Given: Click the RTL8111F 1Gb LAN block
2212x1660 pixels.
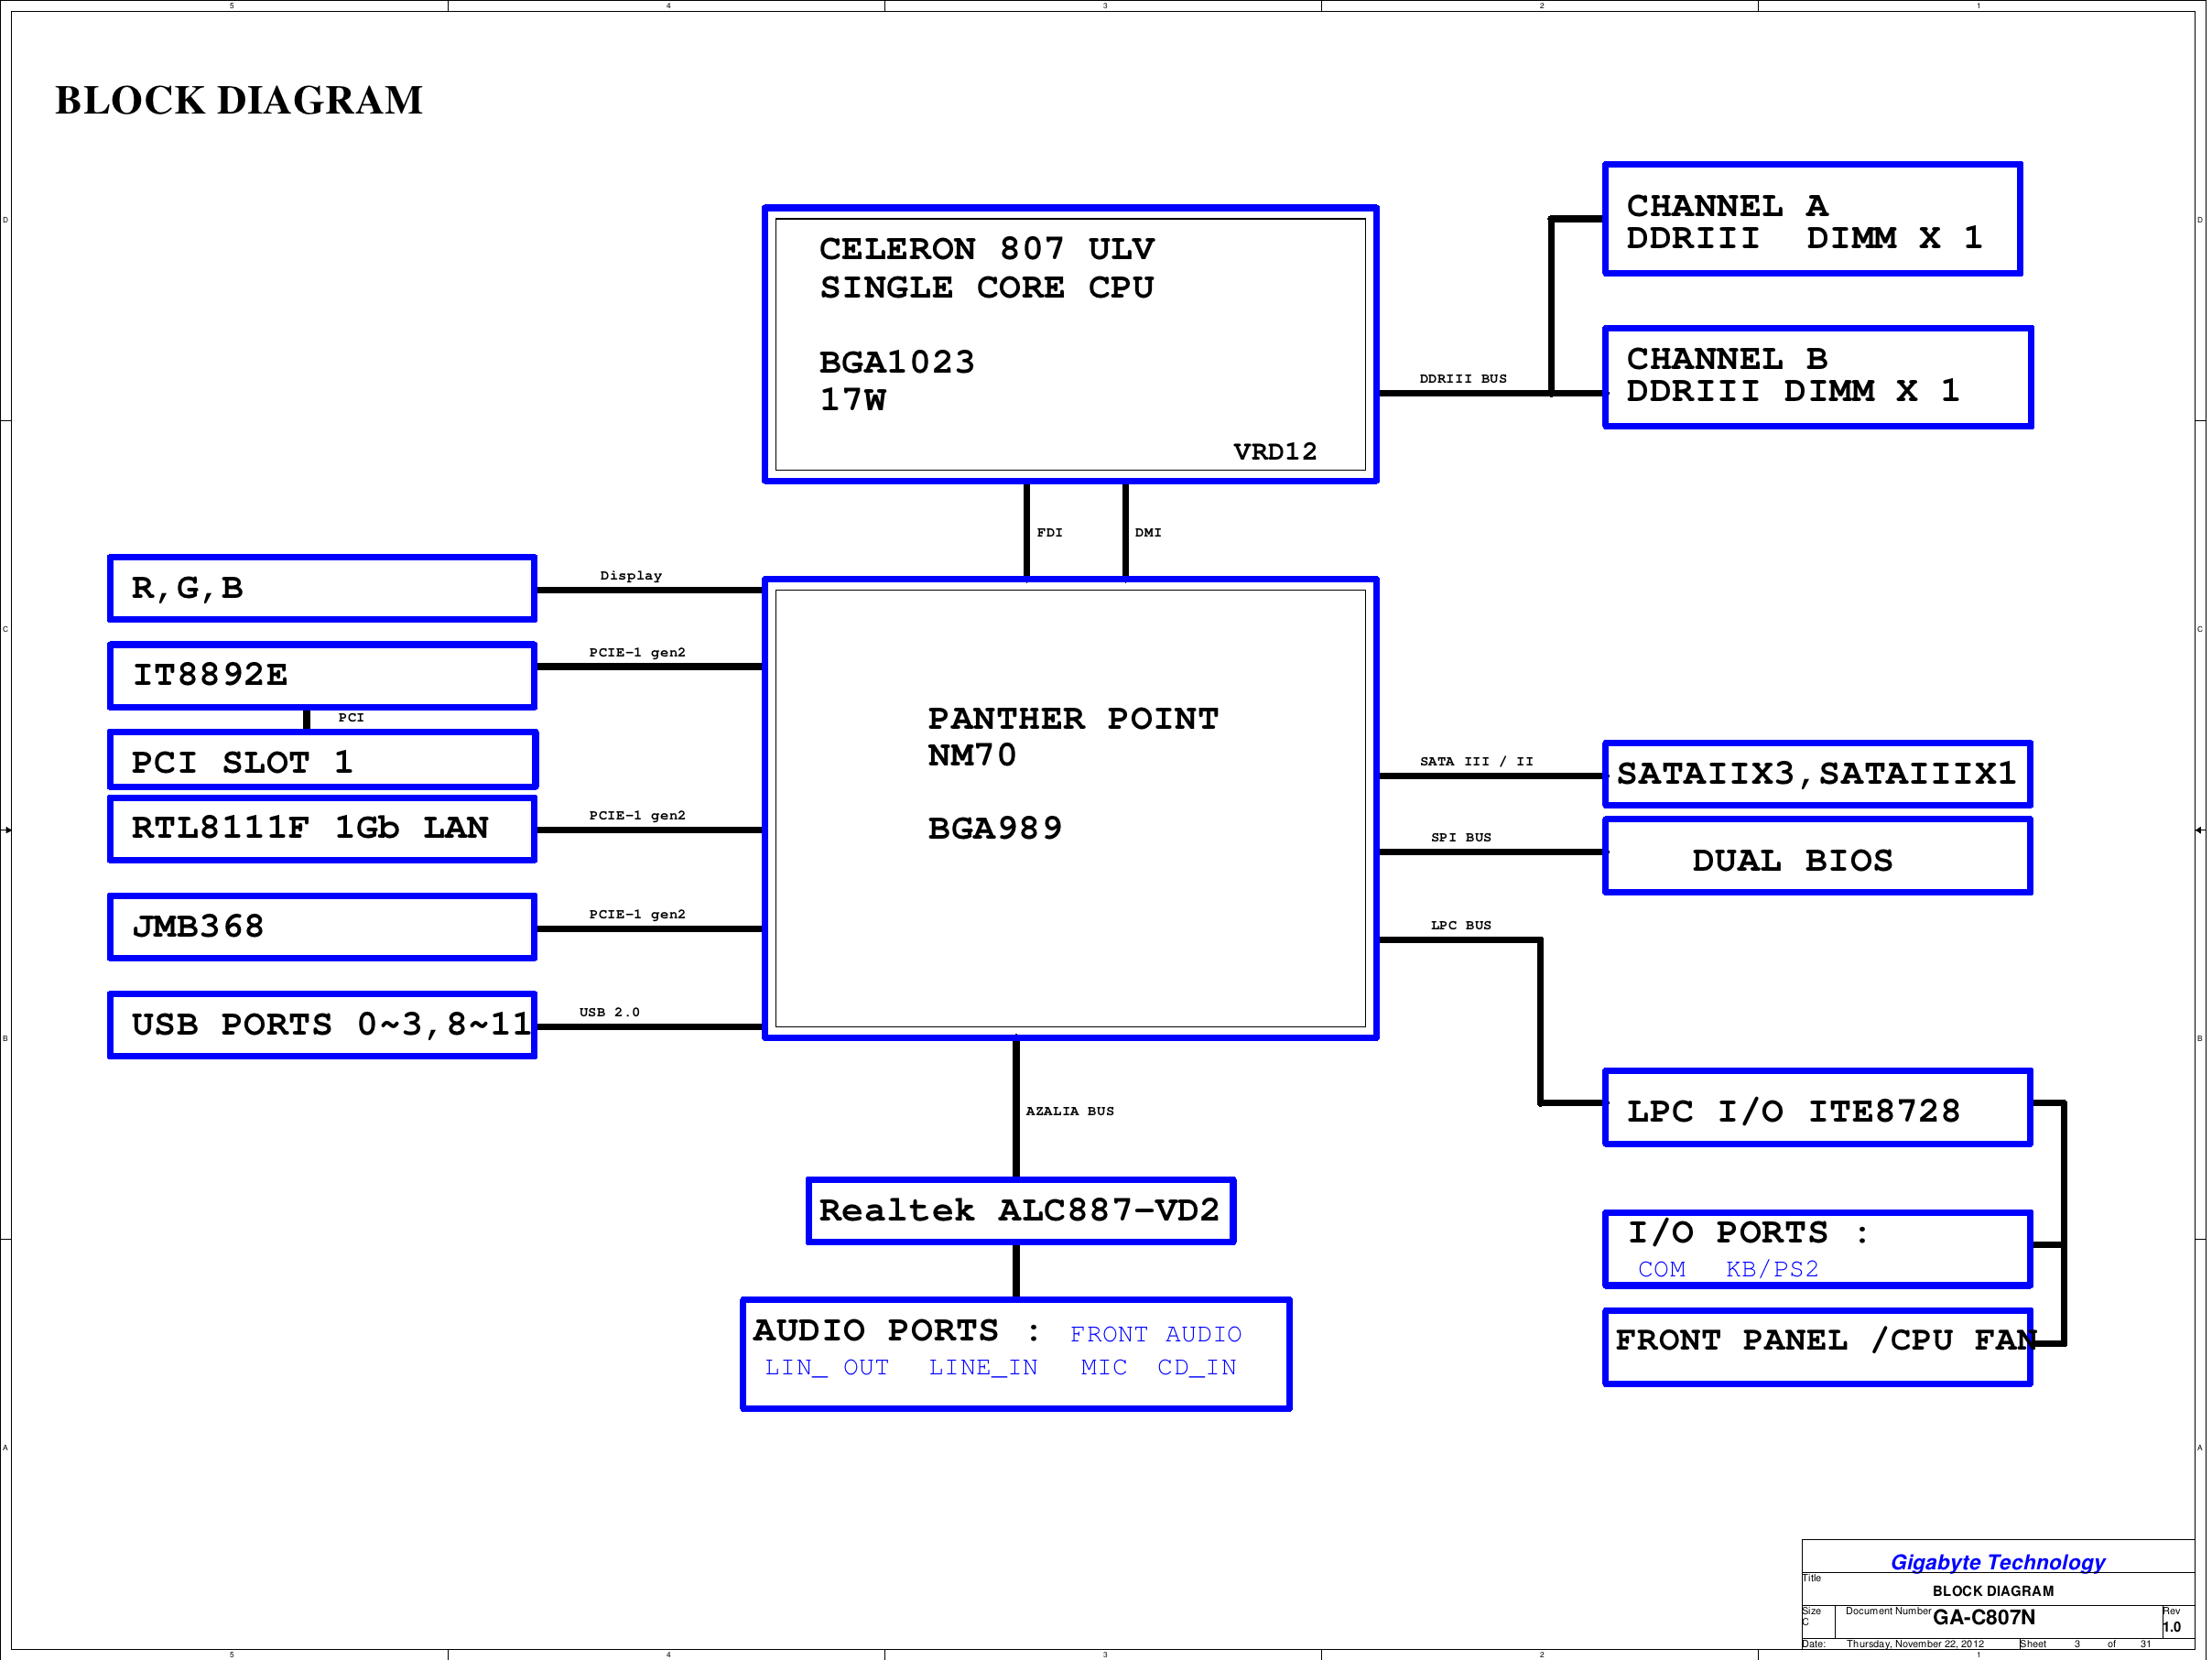Looking at the screenshot, I should coord(322,828).
